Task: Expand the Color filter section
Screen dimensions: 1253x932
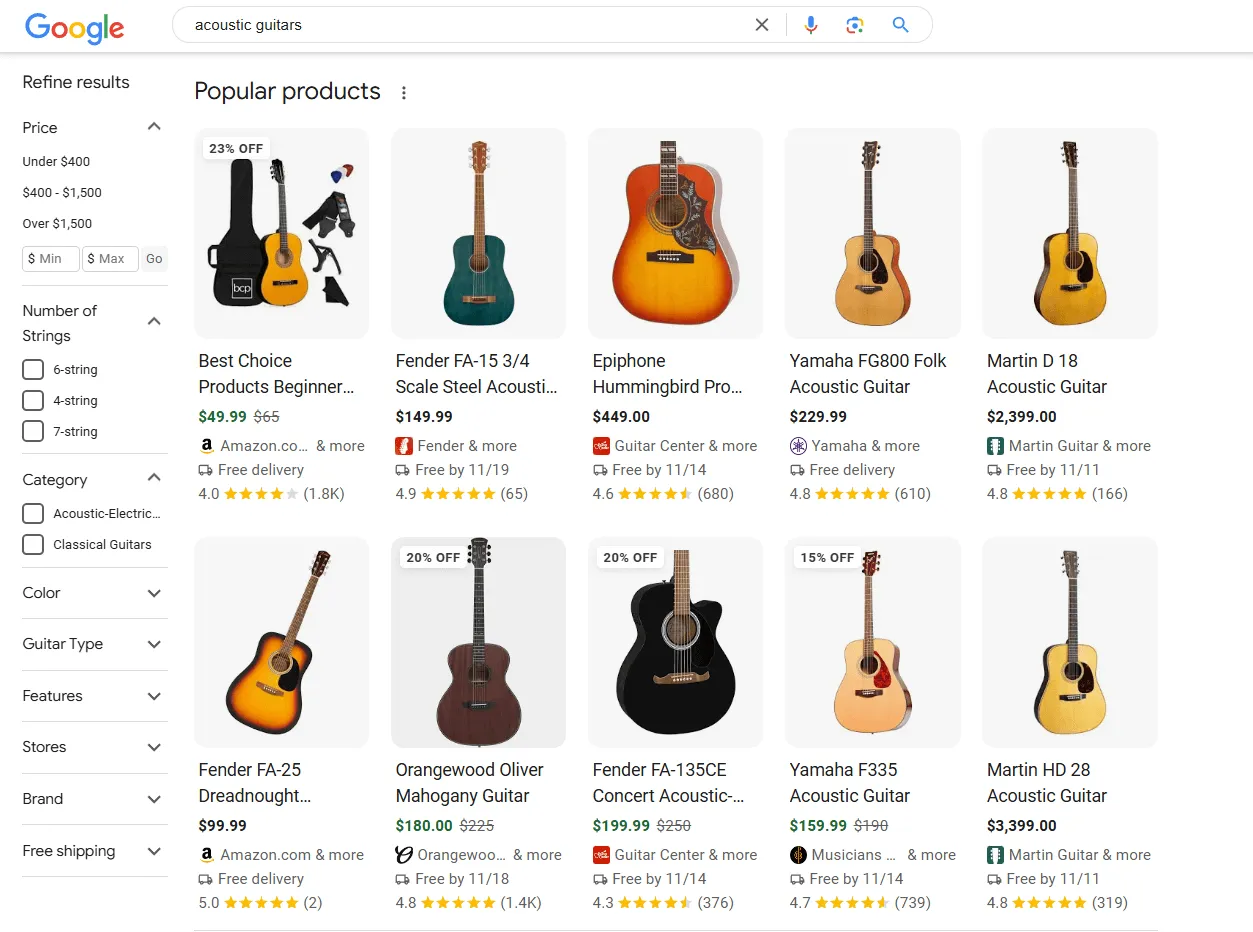Action: [x=154, y=592]
